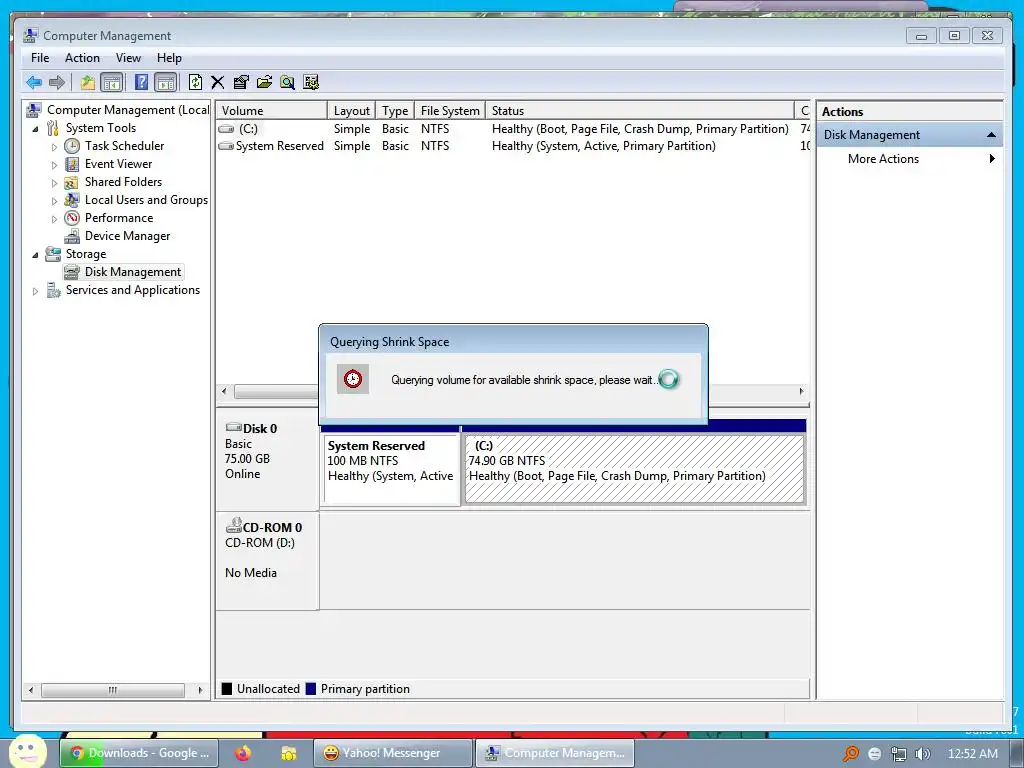Expand the Shared Folders node

click(54, 183)
